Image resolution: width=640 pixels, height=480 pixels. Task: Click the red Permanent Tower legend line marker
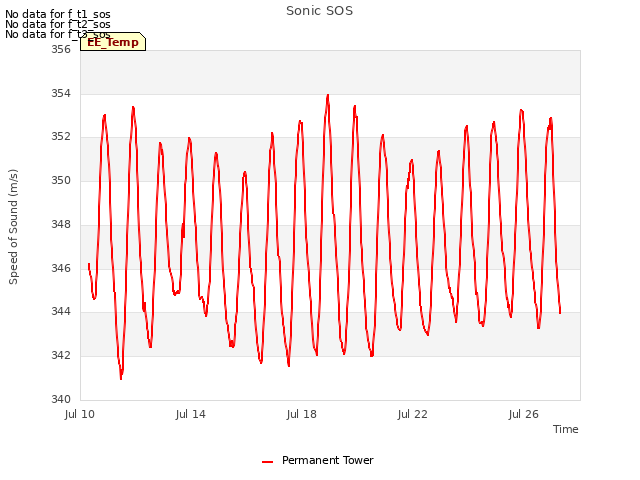pyautogui.click(x=267, y=462)
